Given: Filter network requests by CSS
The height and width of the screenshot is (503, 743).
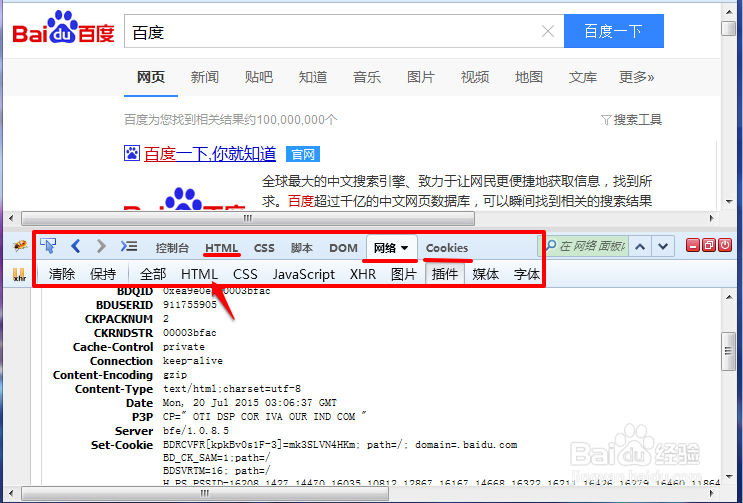Looking at the screenshot, I should pos(245,274).
